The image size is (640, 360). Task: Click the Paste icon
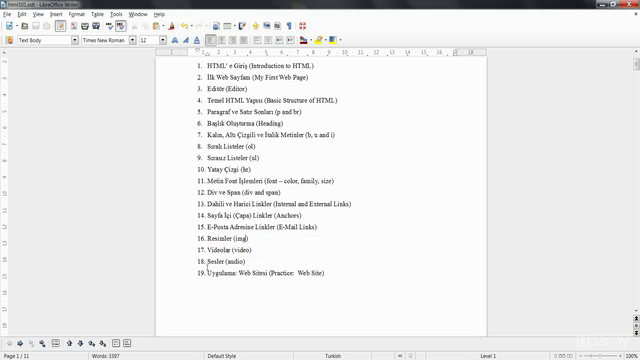tap(156, 26)
